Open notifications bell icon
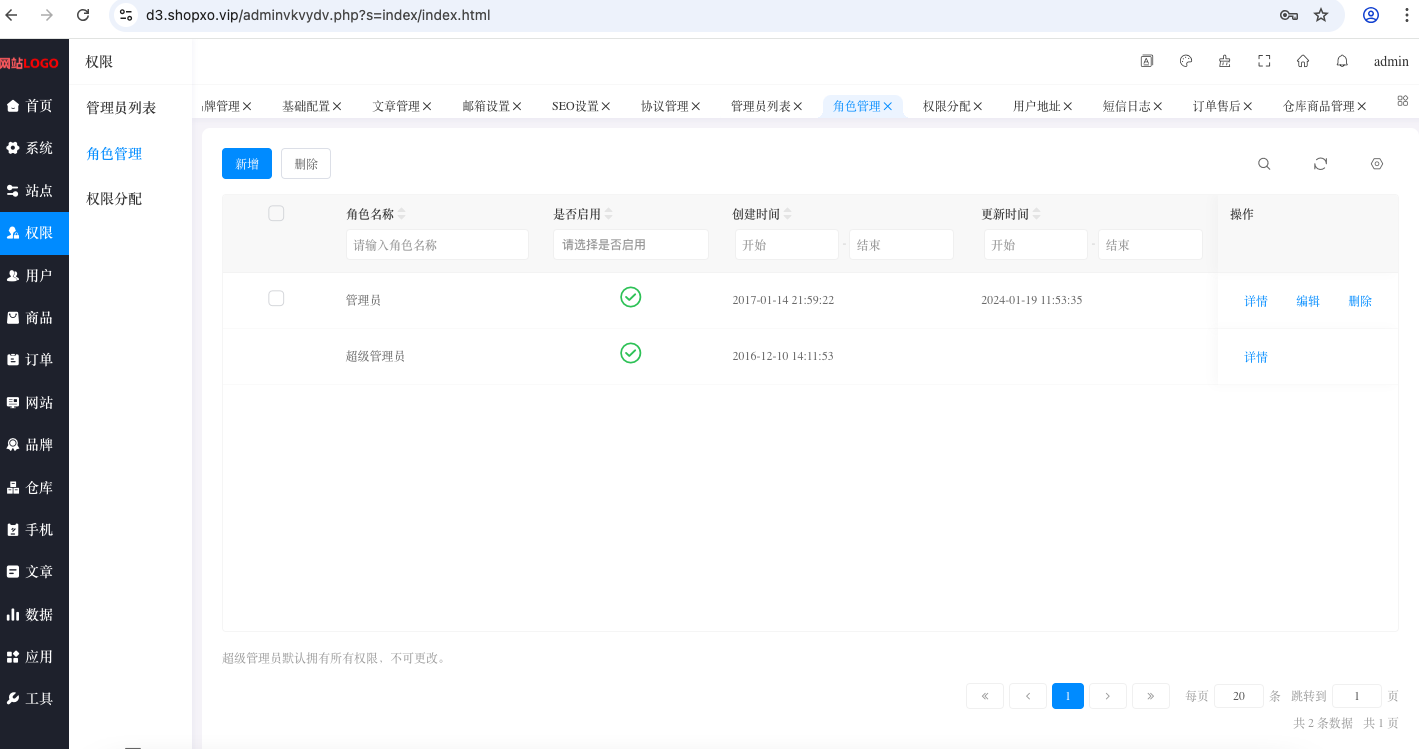This screenshot has height=749, width=1419. point(1342,61)
